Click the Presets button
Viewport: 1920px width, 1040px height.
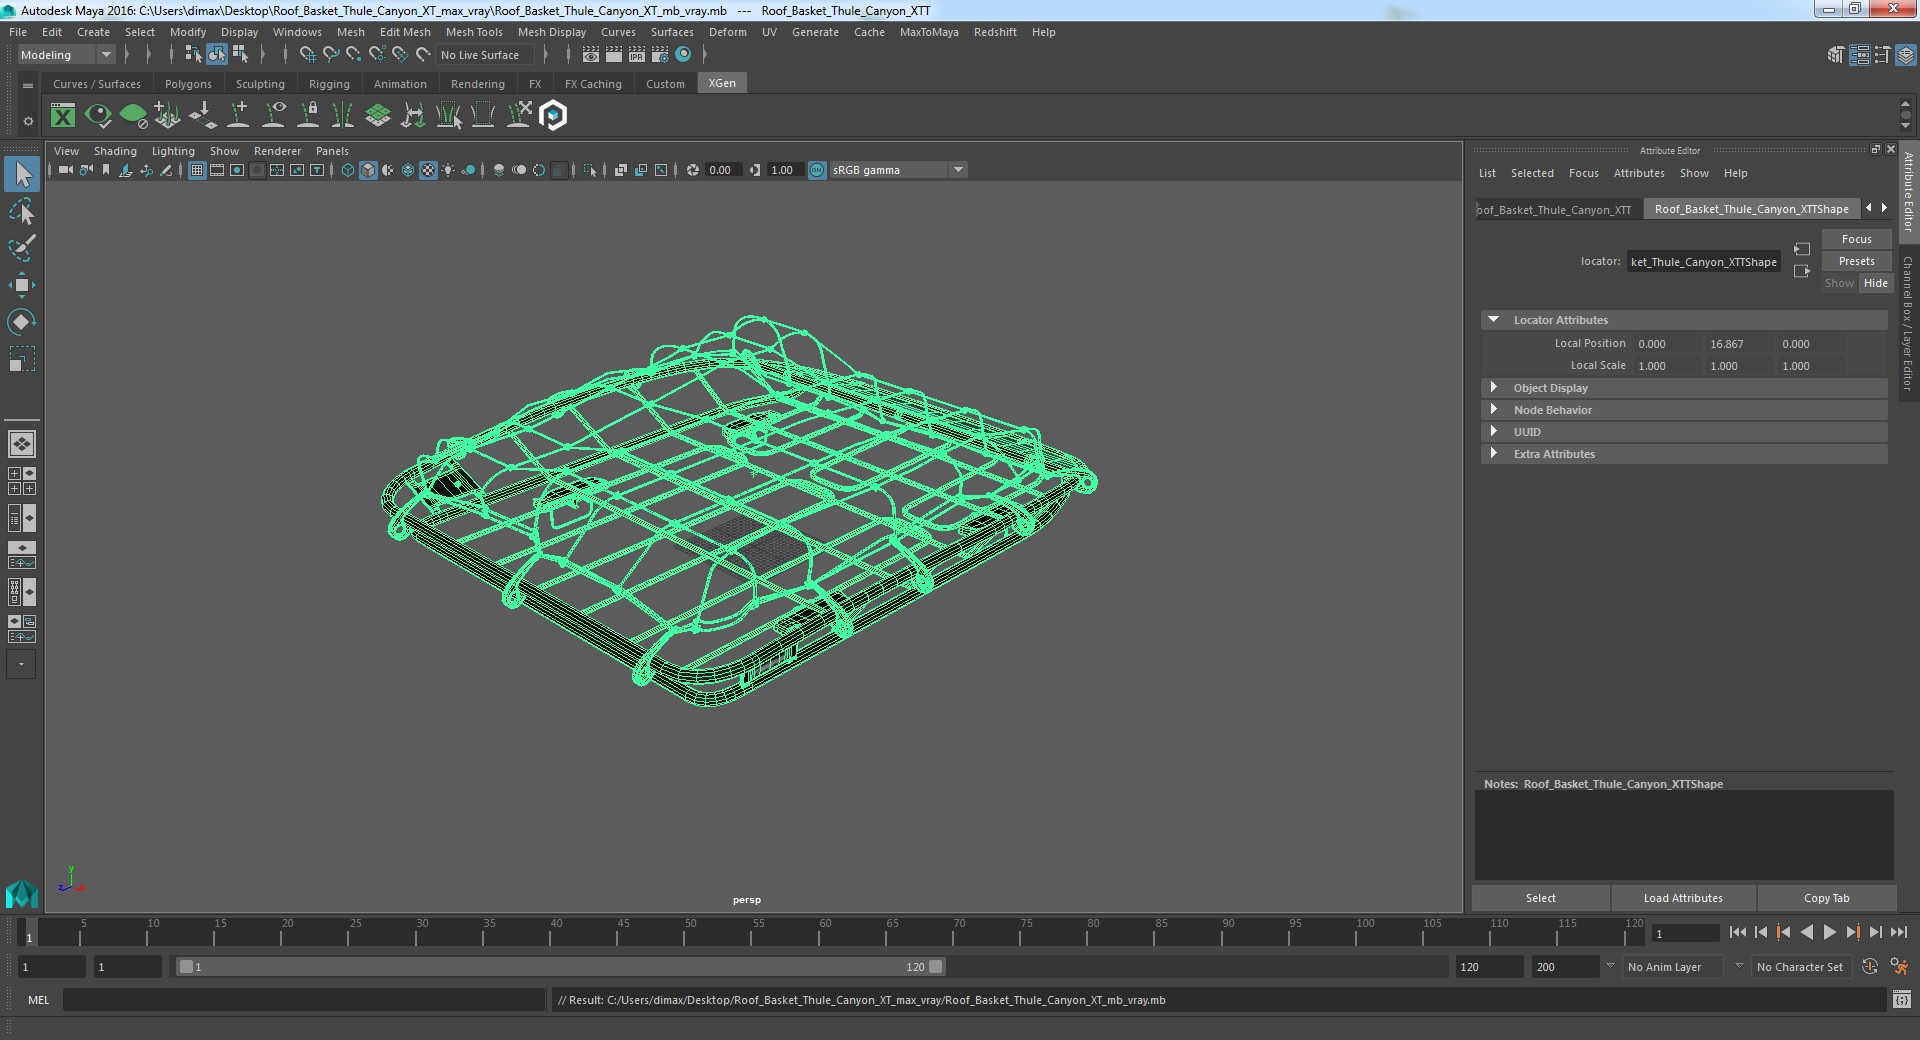1856,261
